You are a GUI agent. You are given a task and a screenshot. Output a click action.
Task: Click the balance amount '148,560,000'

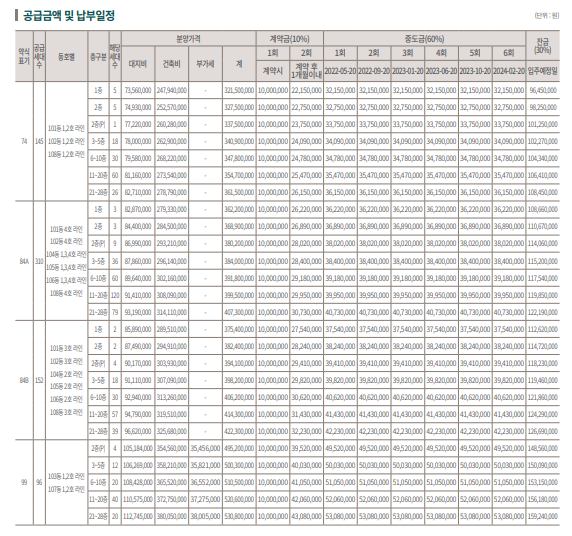pos(542,448)
